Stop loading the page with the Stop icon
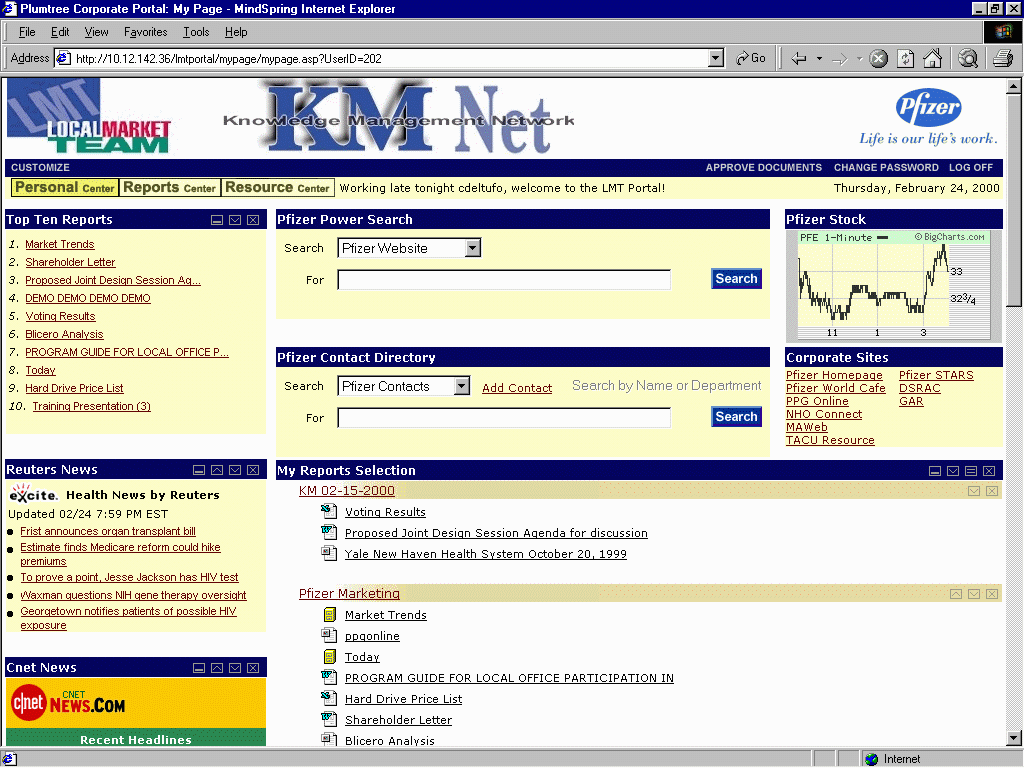The height and width of the screenshot is (768, 1024). (878, 59)
